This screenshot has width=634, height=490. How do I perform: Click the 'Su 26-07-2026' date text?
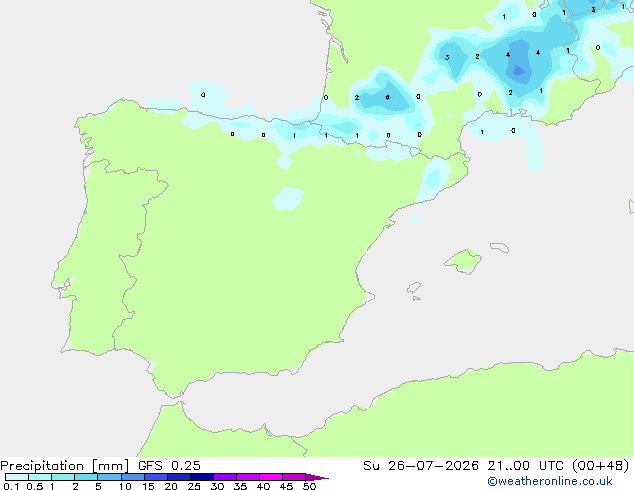pyautogui.click(x=421, y=466)
